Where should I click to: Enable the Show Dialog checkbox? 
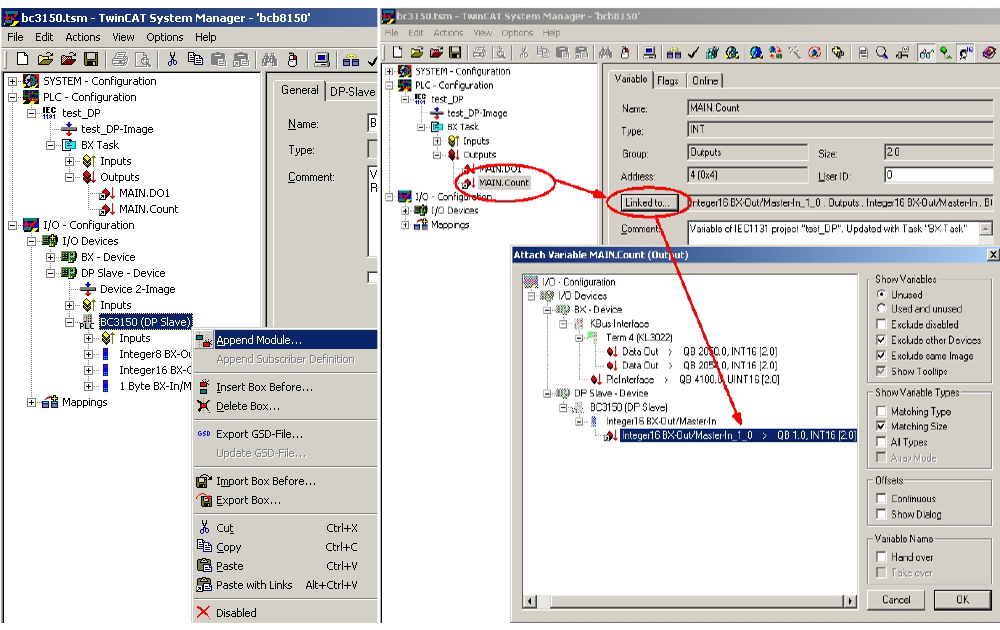(x=881, y=514)
